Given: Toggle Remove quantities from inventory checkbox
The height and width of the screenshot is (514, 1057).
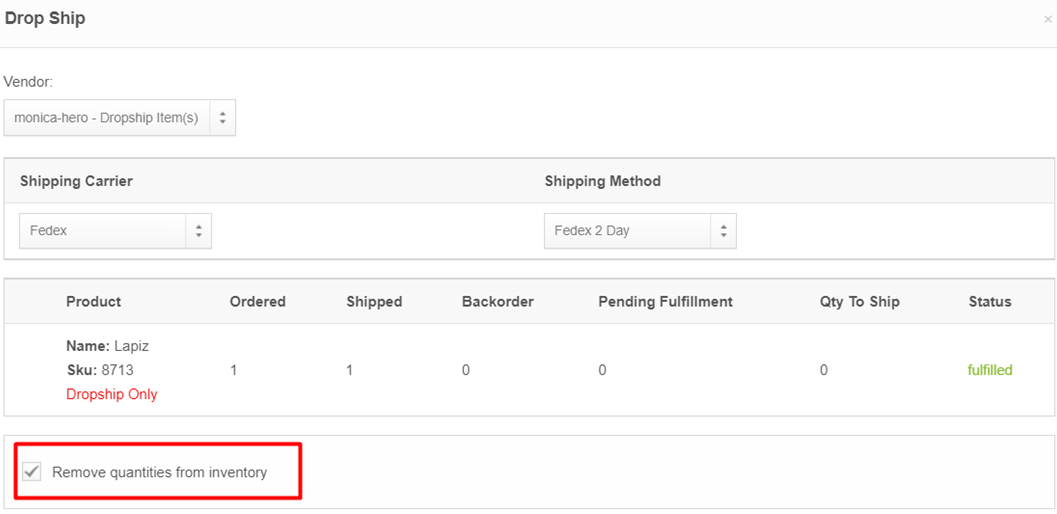Looking at the screenshot, I should (x=33, y=472).
